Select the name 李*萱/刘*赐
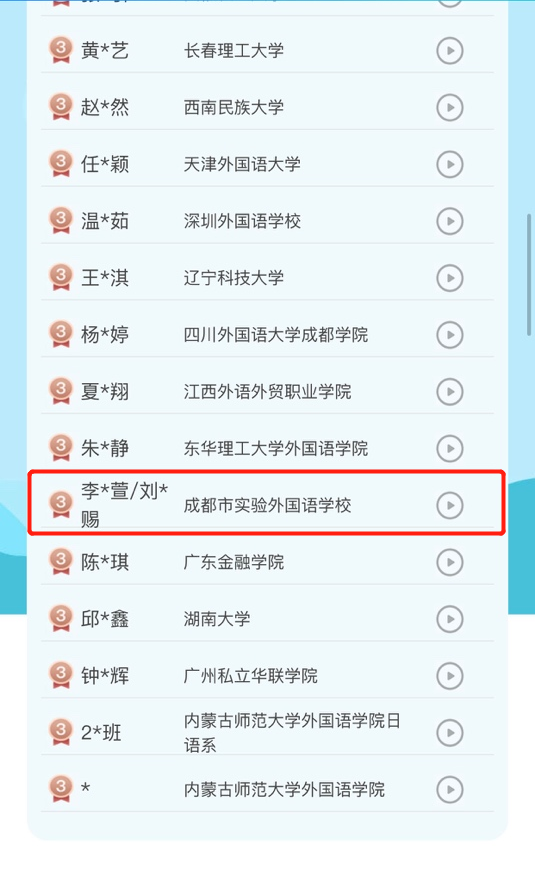Viewport: 535px width, 870px height. coord(124,505)
